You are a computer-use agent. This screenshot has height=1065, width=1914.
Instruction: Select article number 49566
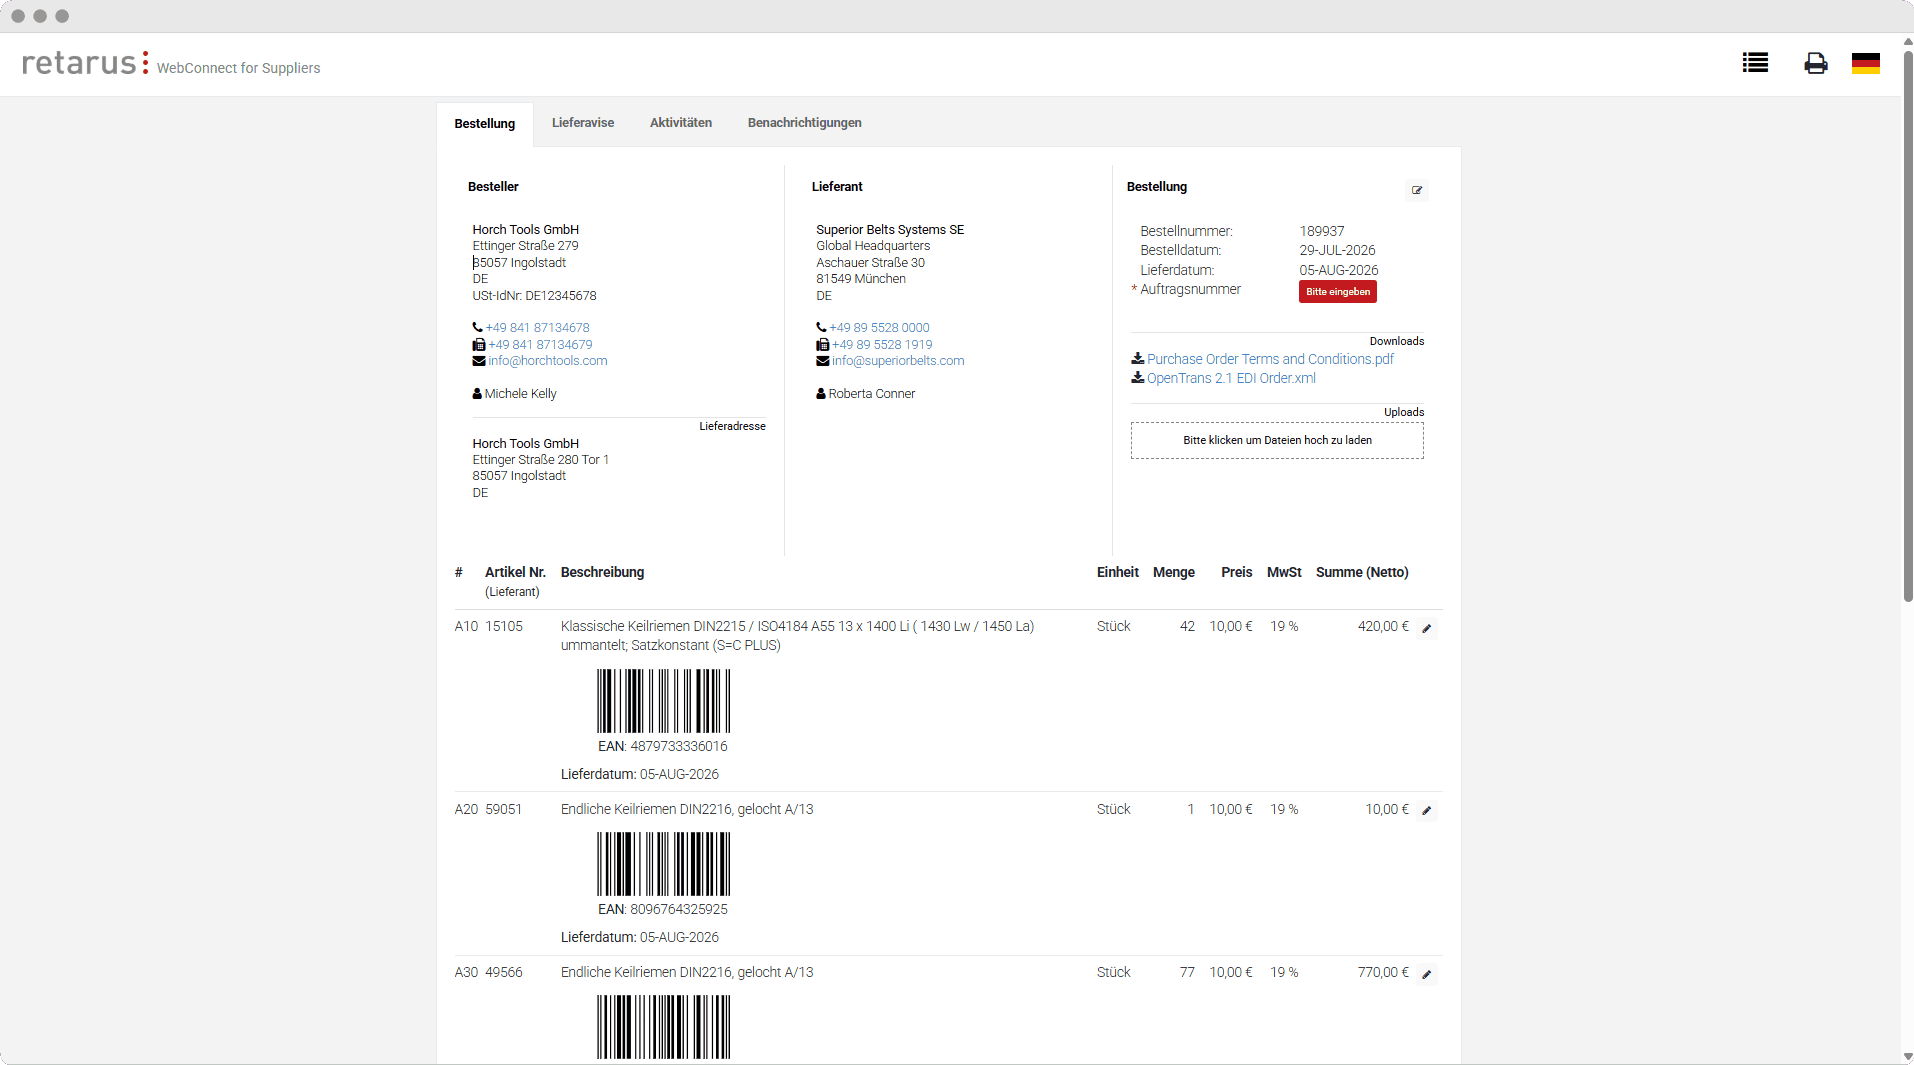[x=504, y=973]
